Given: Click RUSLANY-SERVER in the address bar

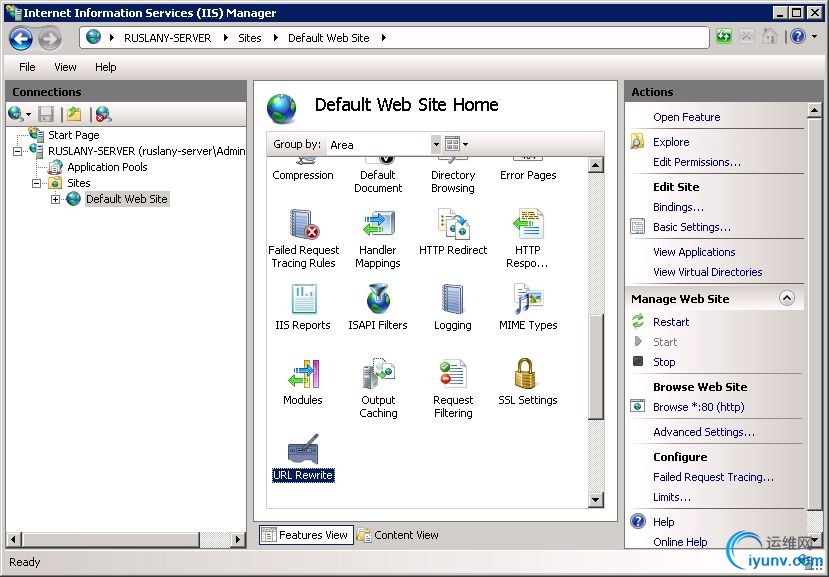Looking at the screenshot, I should 167,38.
